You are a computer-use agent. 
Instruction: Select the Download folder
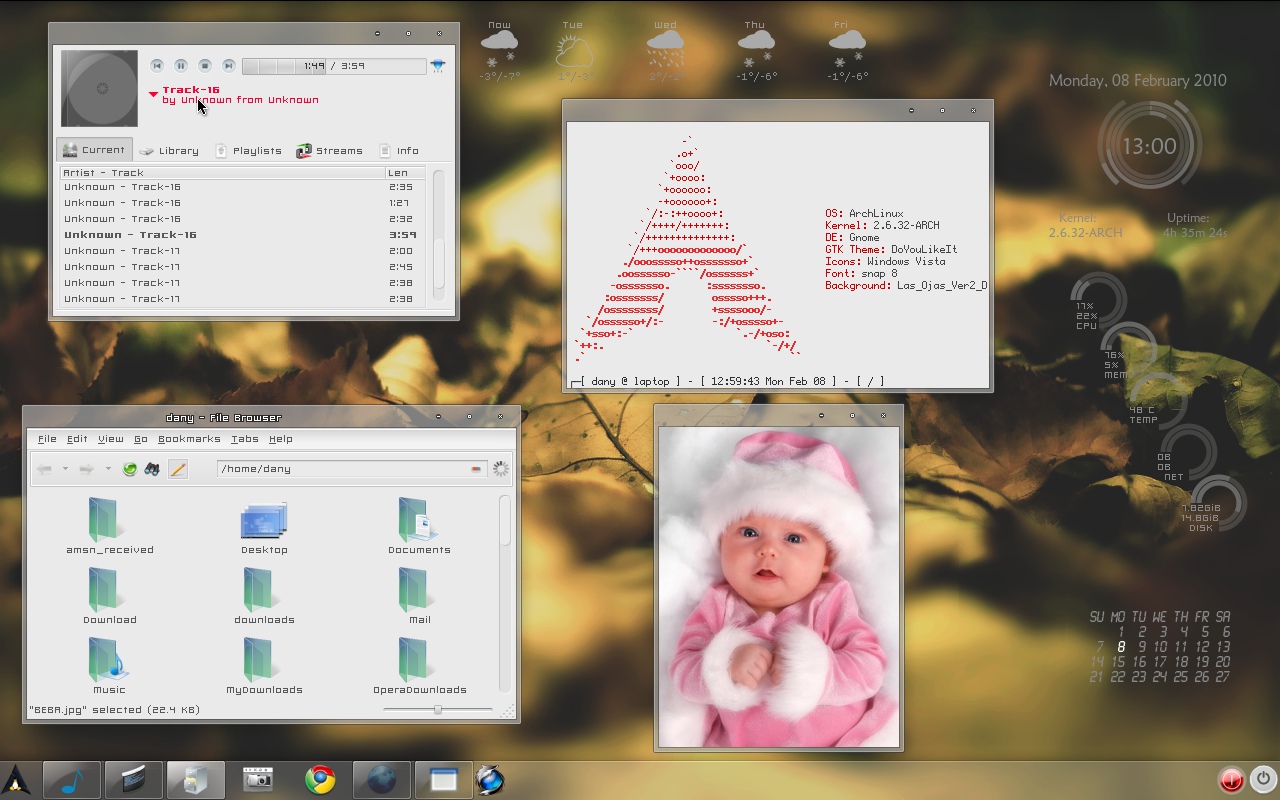point(110,596)
